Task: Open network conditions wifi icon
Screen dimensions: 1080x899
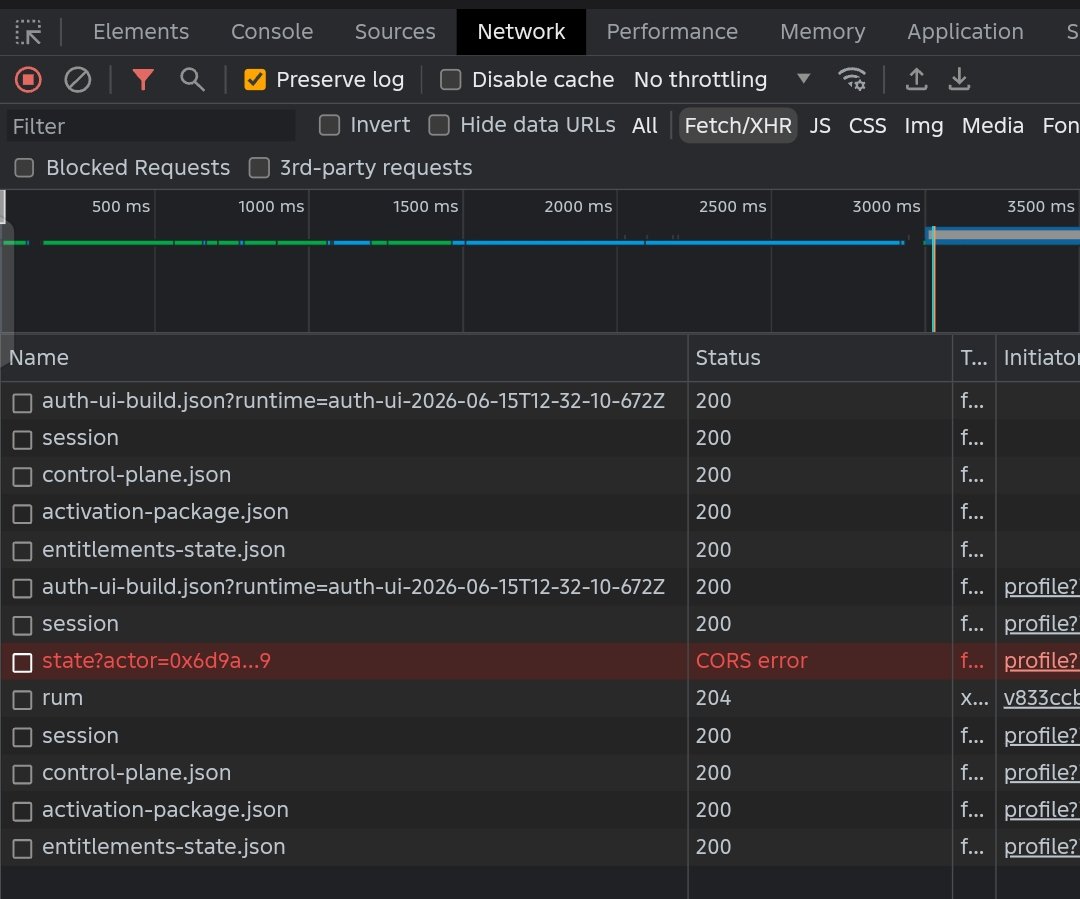Action: pyautogui.click(x=852, y=79)
